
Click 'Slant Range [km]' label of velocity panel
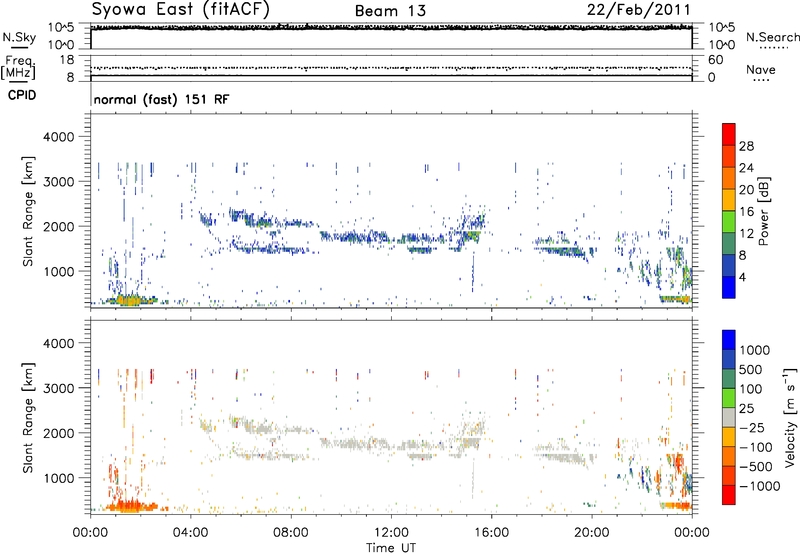click(28, 417)
